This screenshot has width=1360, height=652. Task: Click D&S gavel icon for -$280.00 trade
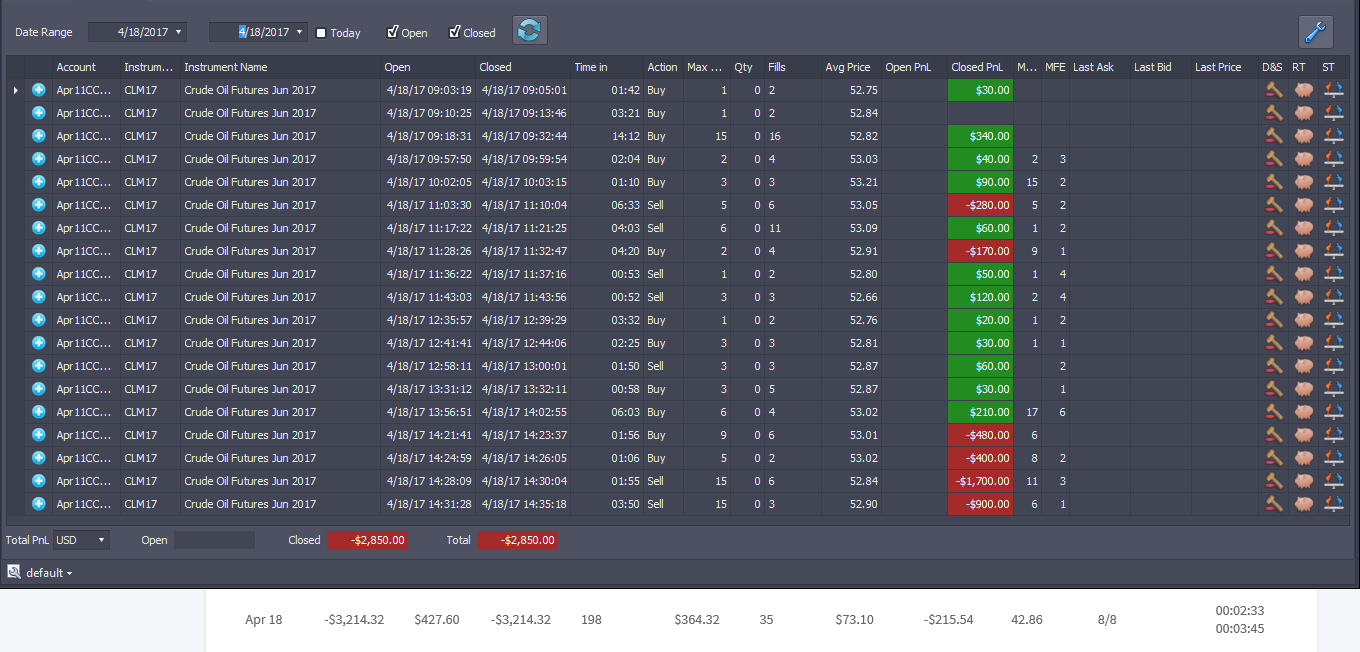click(1273, 205)
